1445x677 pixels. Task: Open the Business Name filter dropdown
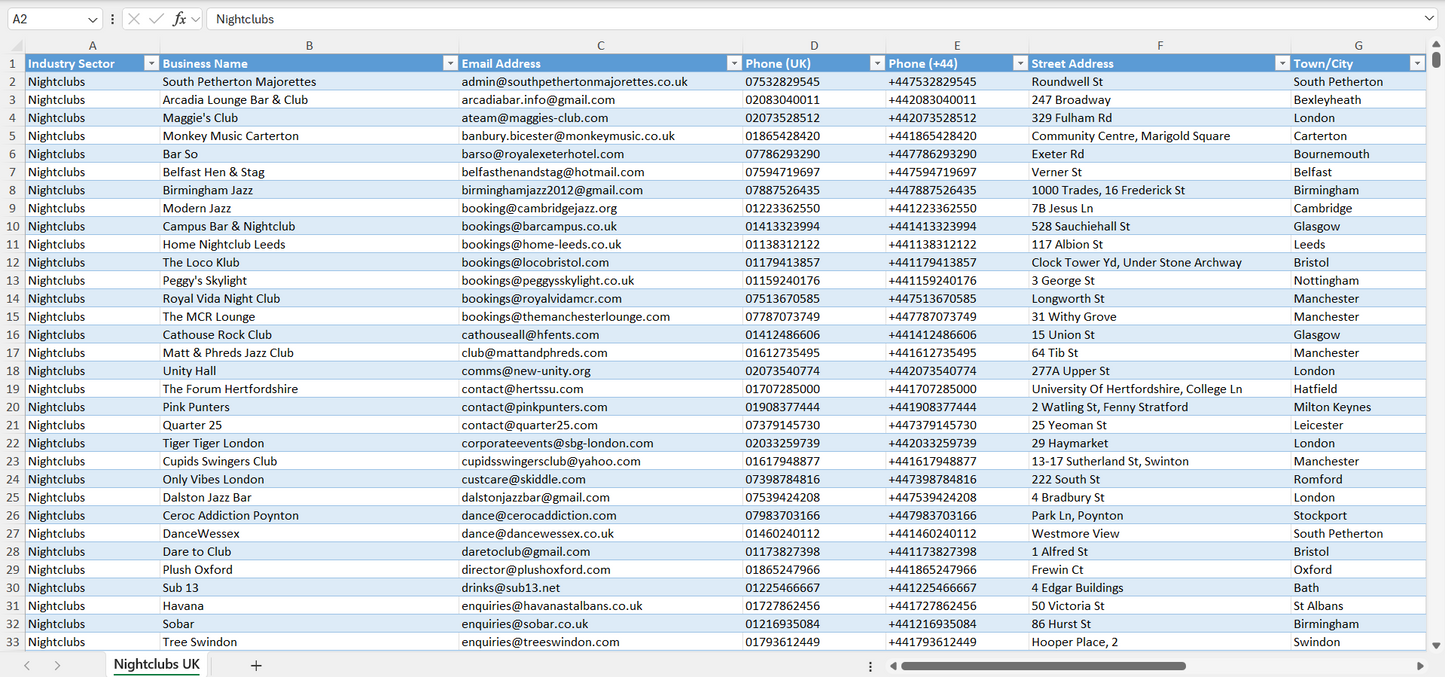click(x=450, y=63)
